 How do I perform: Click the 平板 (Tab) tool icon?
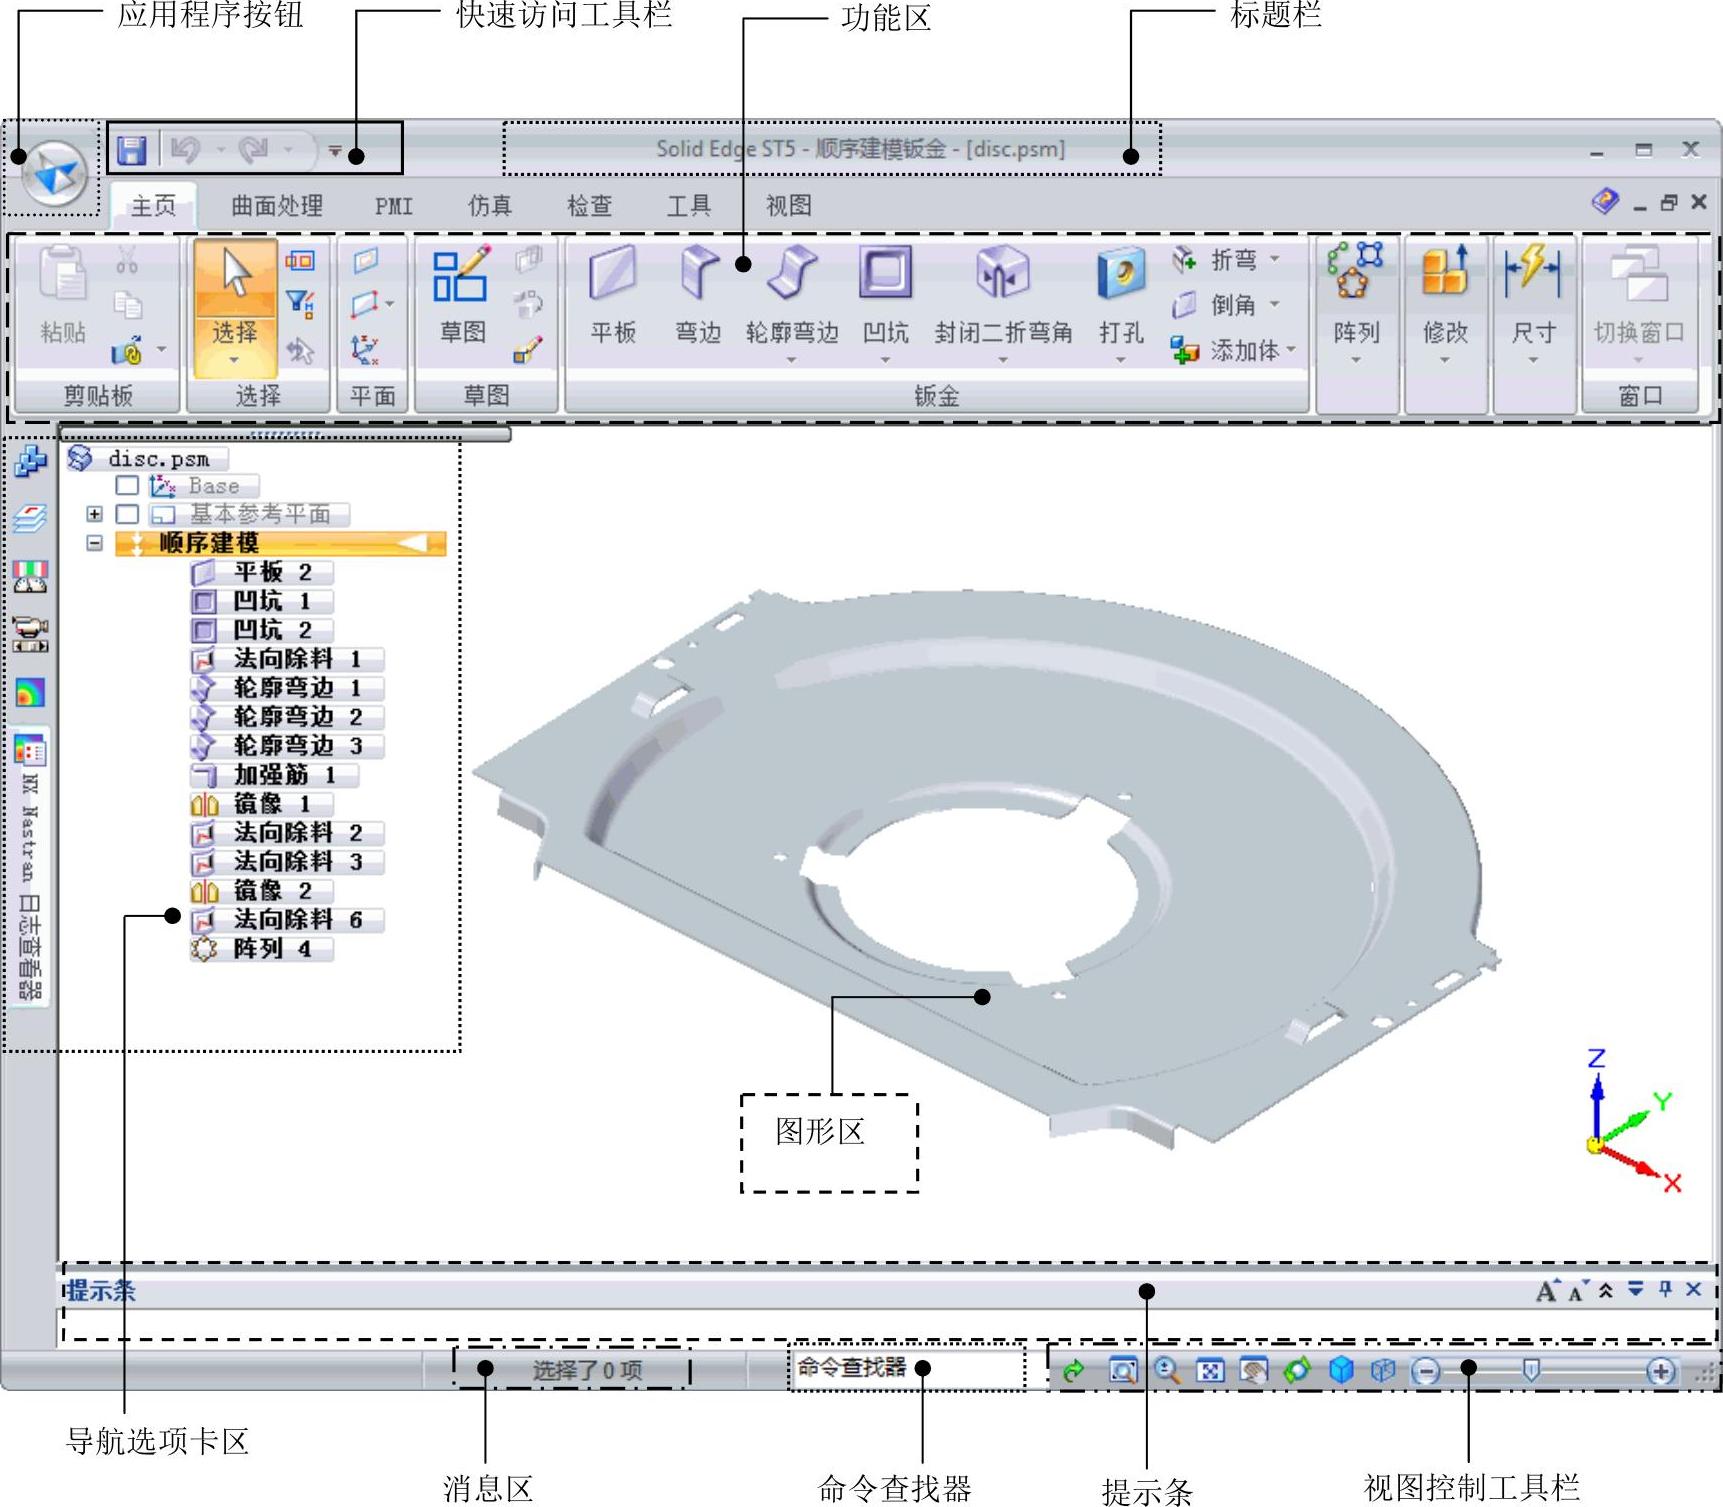pos(612,274)
